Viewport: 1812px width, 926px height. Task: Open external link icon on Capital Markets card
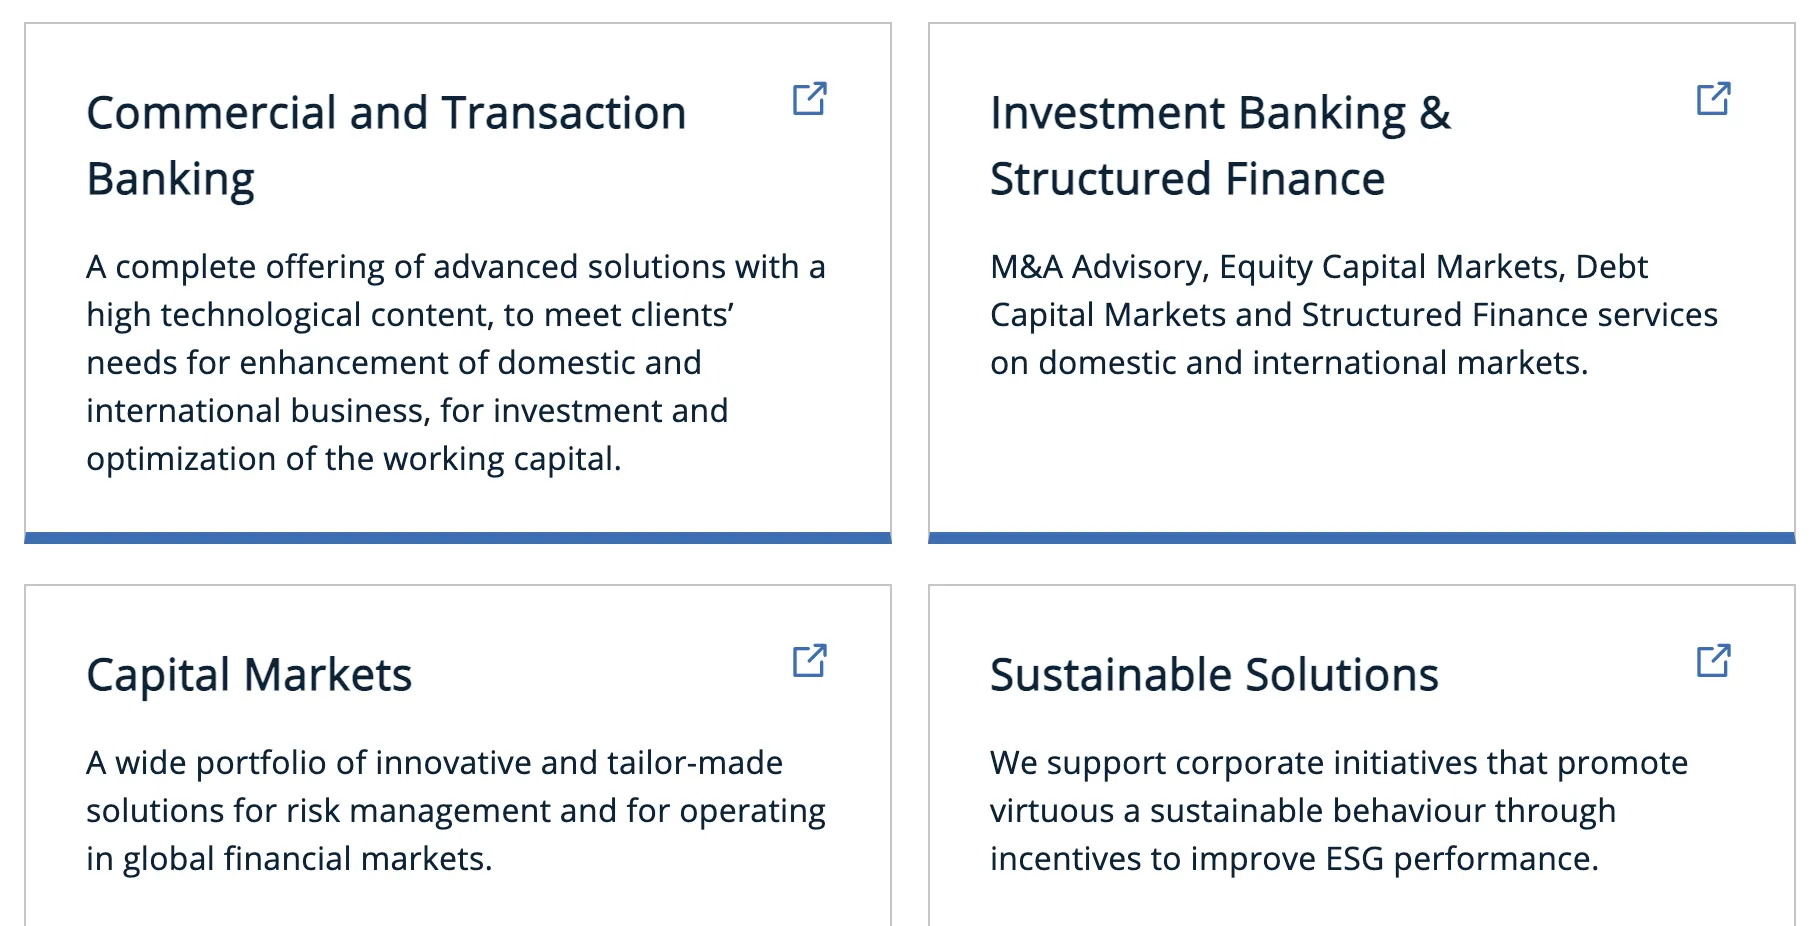point(810,661)
